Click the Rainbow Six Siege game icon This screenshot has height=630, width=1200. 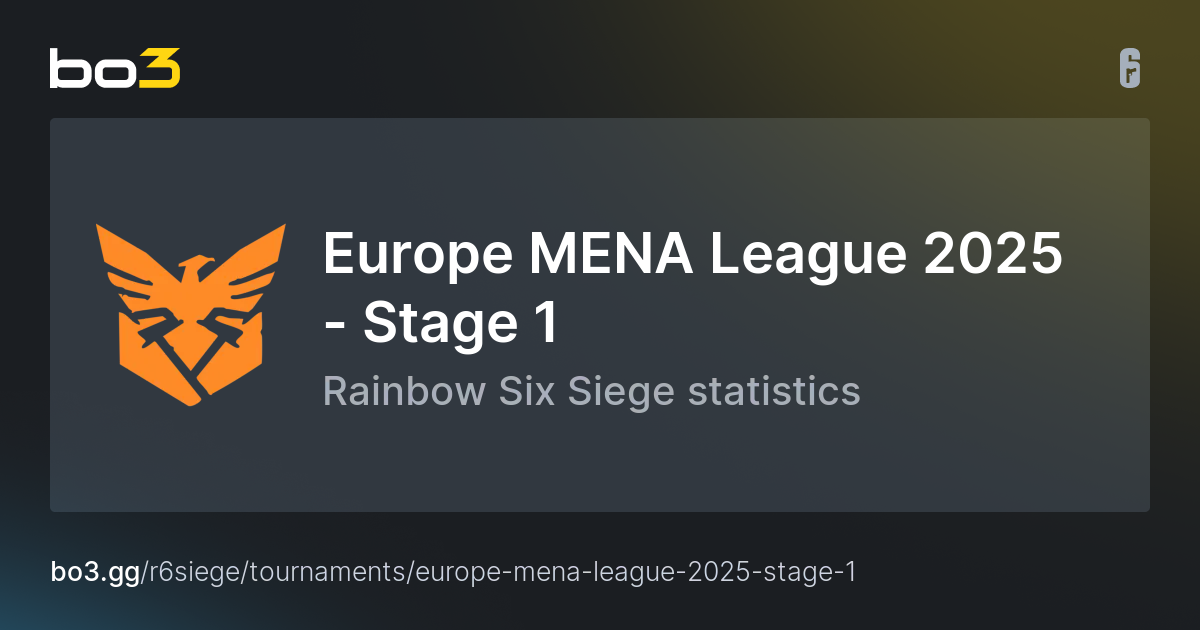pos(1130,69)
